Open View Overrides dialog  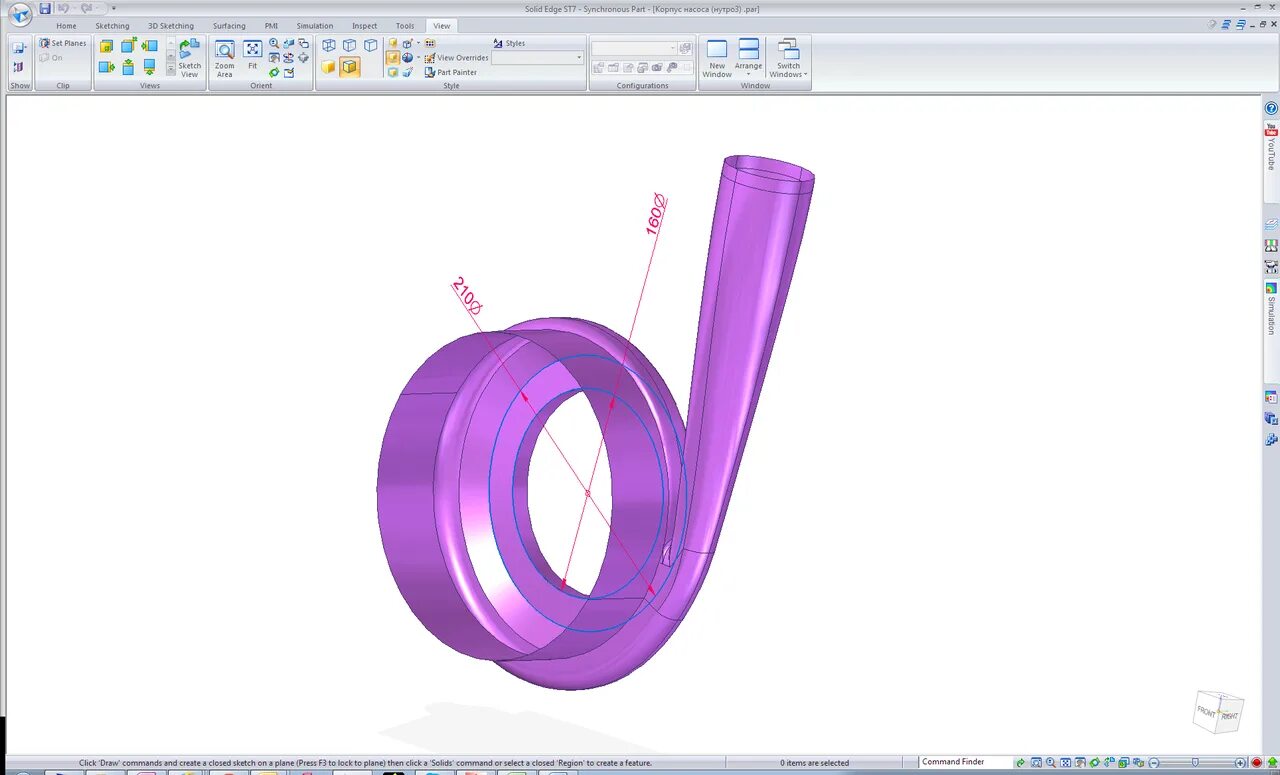(x=456, y=58)
